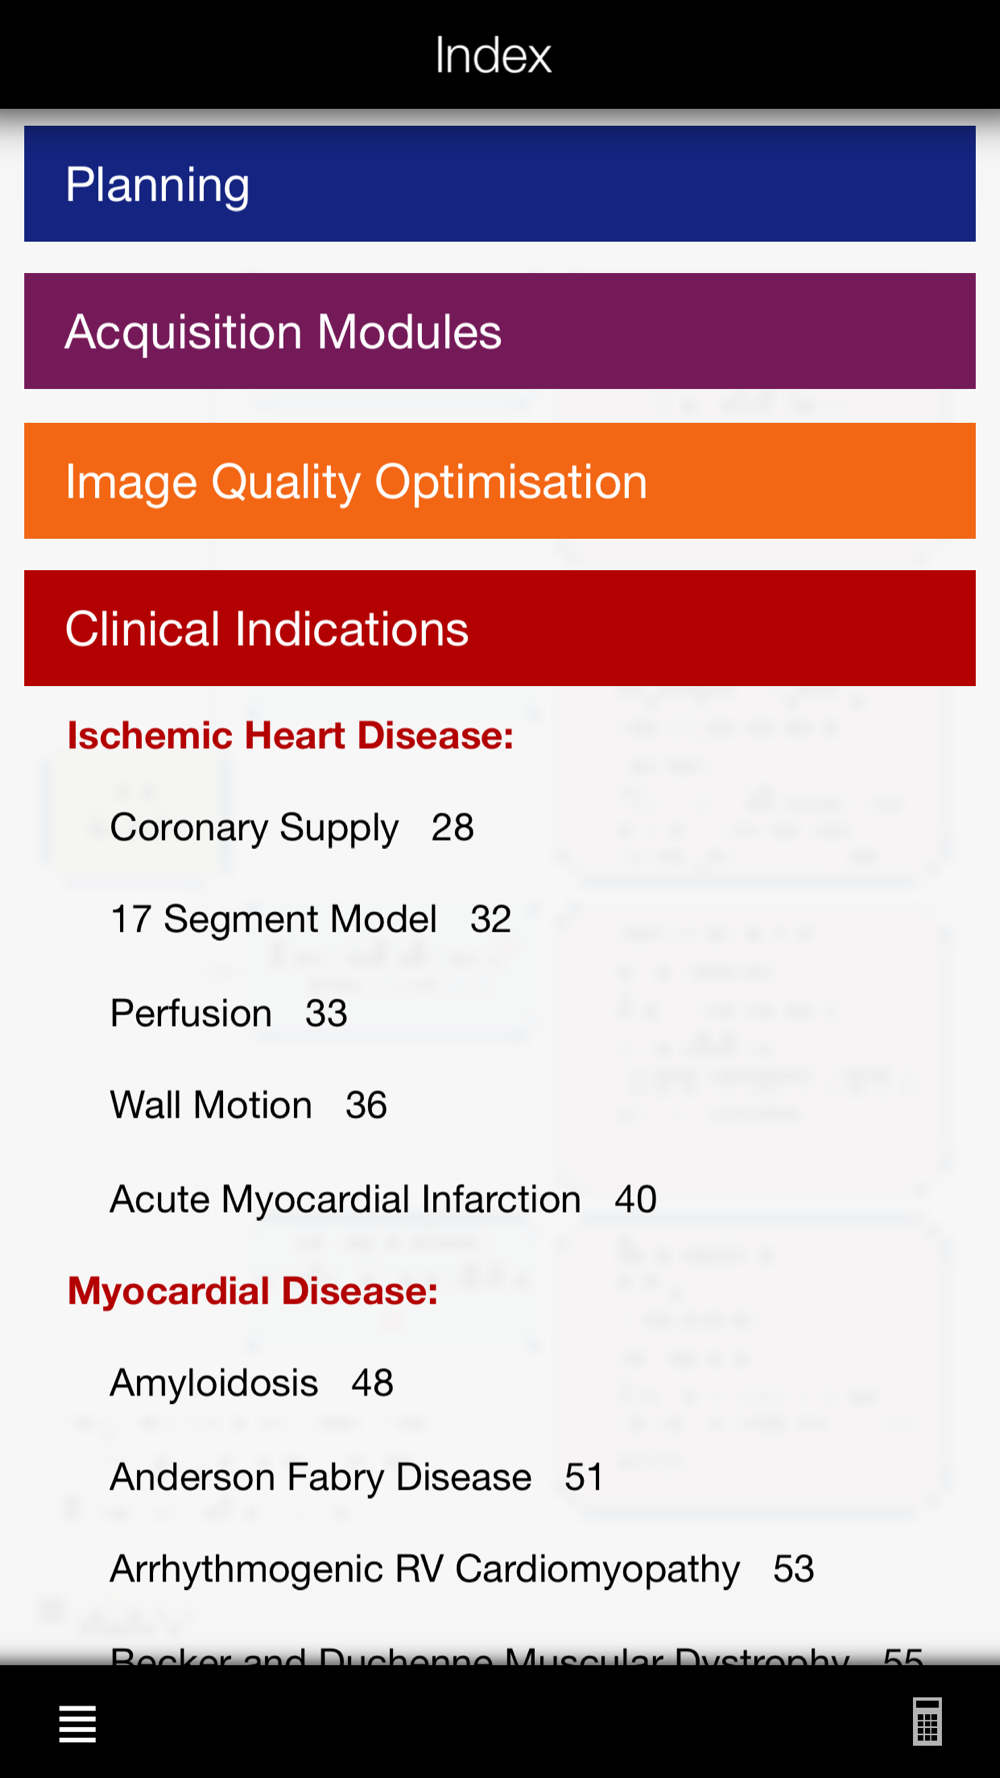Select Wall Motion page 36
1000x1778 pixels.
[x=248, y=1105]
